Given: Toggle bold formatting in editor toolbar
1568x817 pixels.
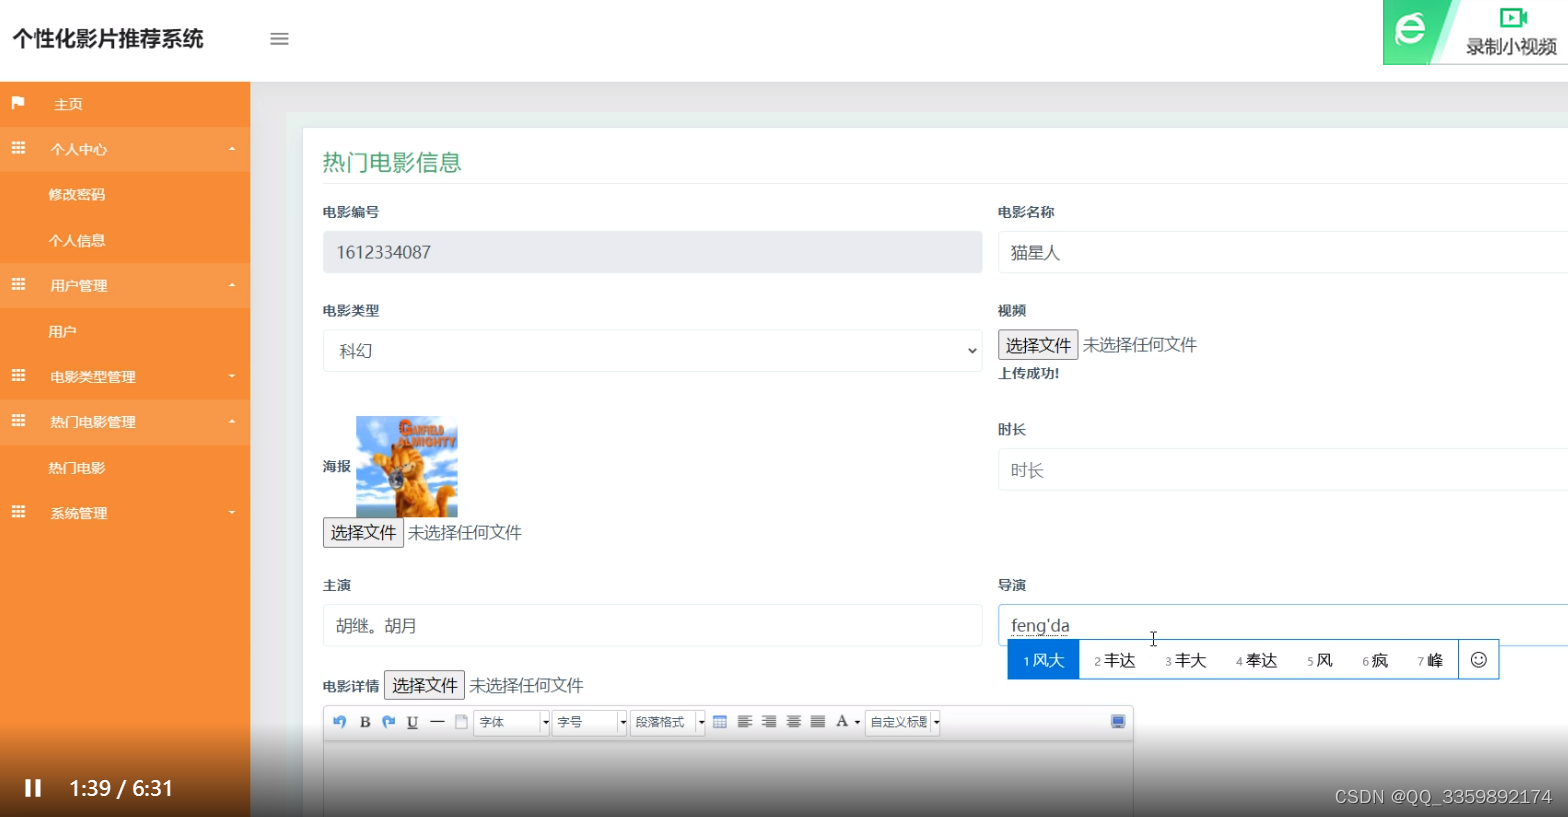Looking at the screenshot, I should click(x=365, y=722).
